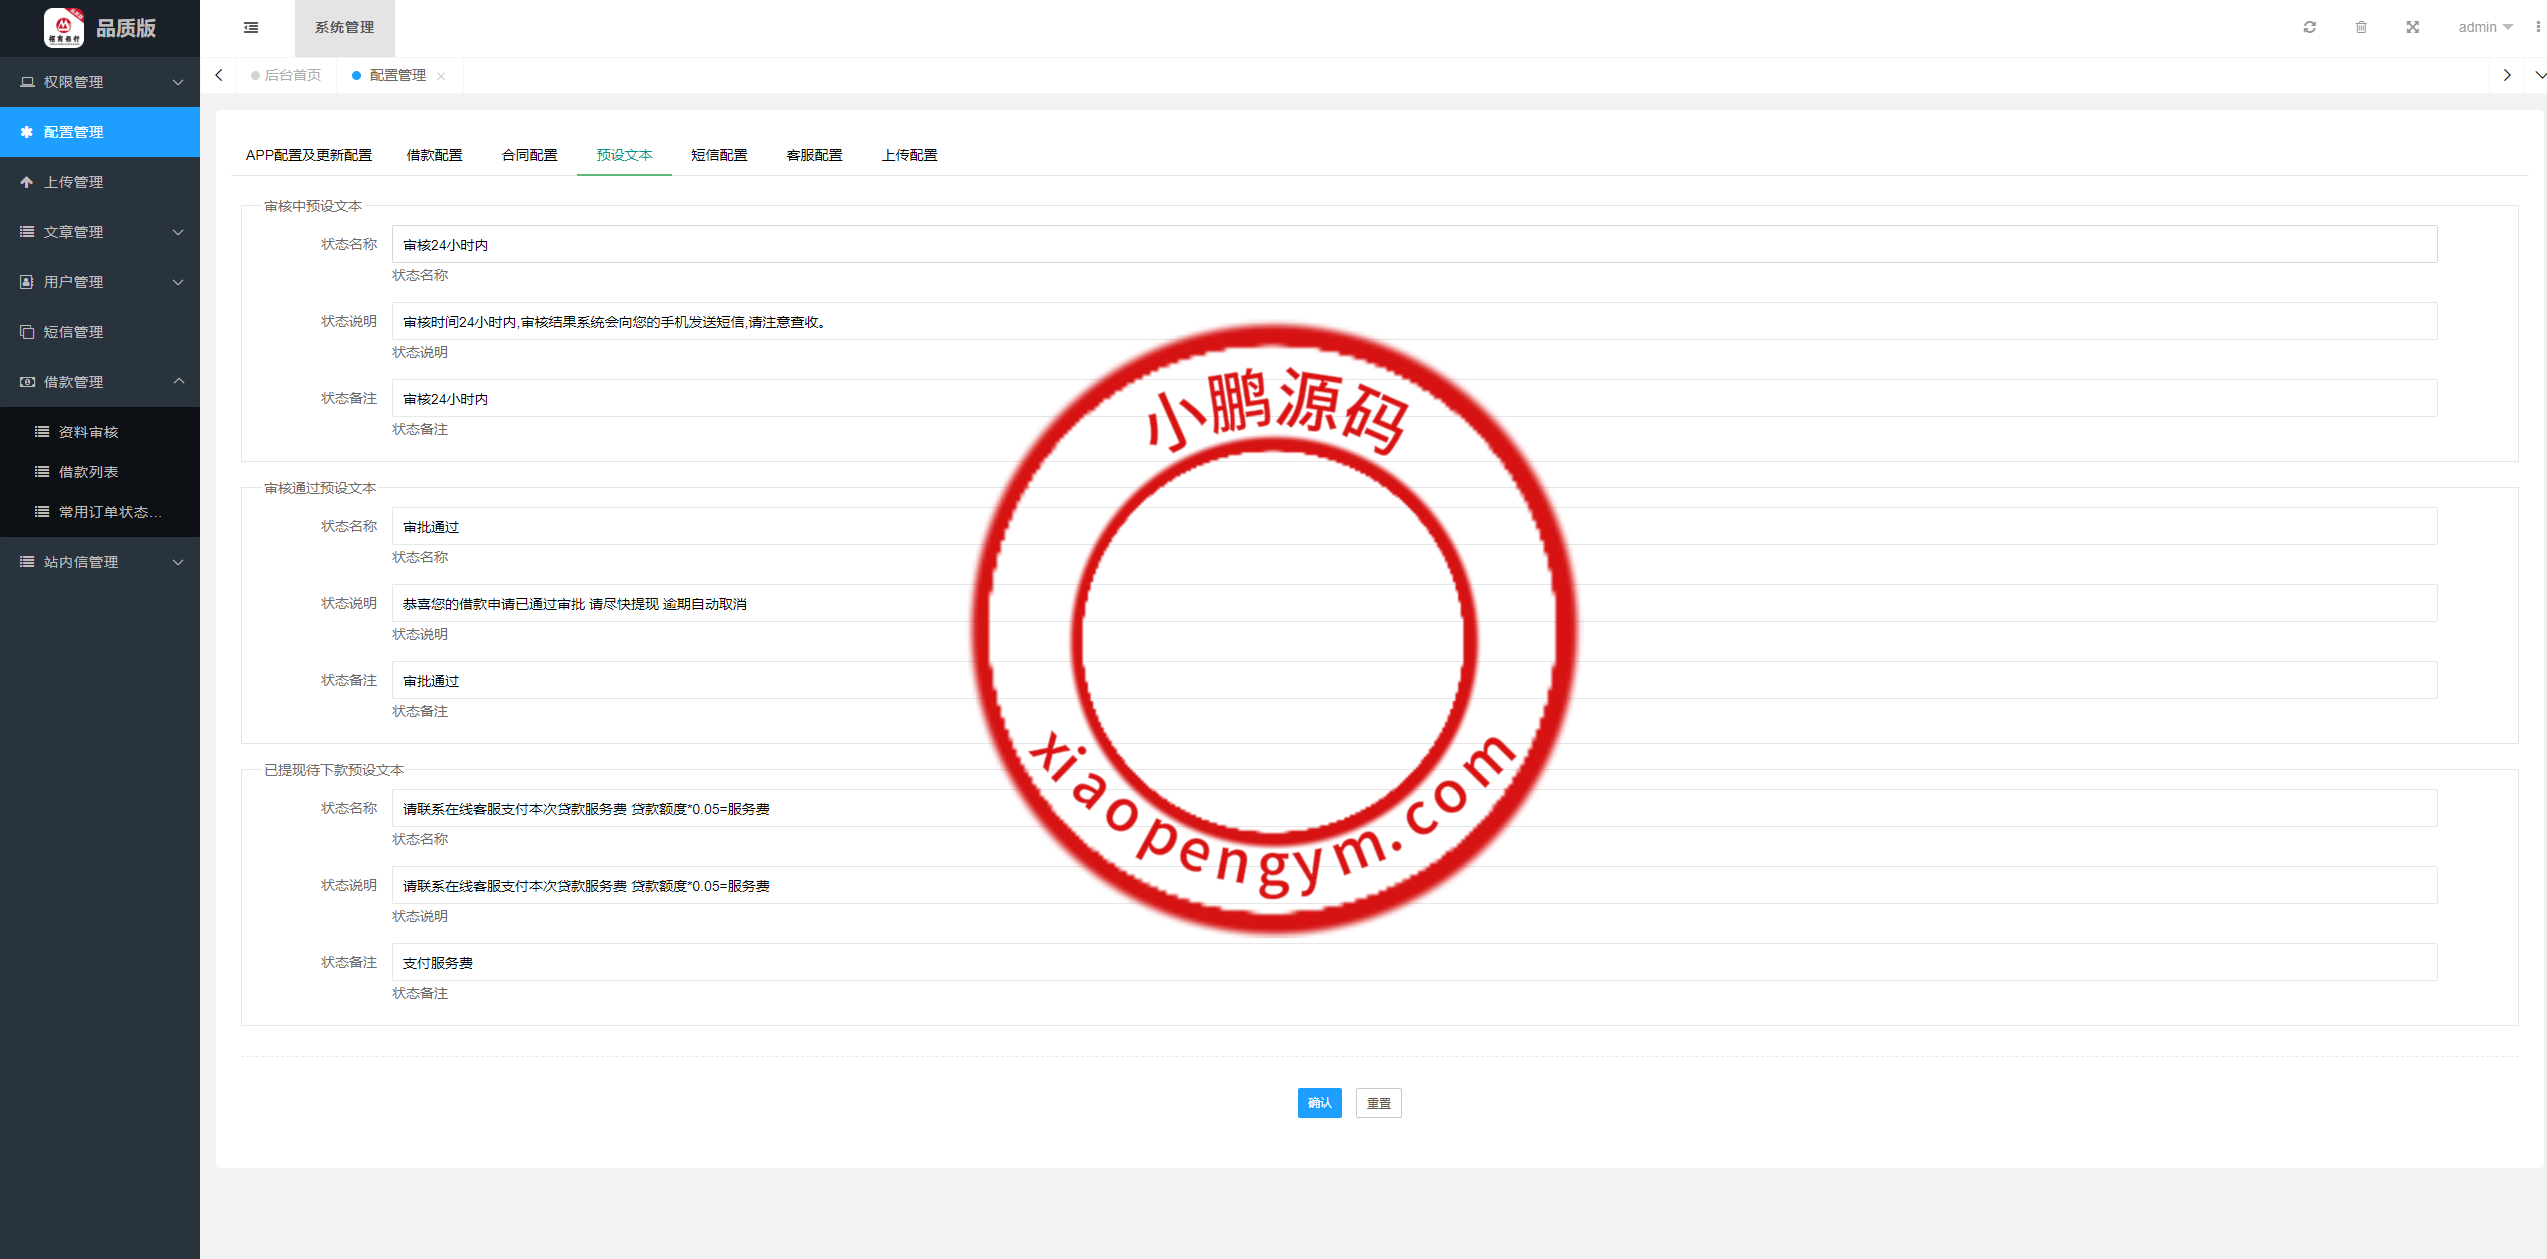
Task: Open the admin dropdown menu
Action: click(x=2479, y=27)
